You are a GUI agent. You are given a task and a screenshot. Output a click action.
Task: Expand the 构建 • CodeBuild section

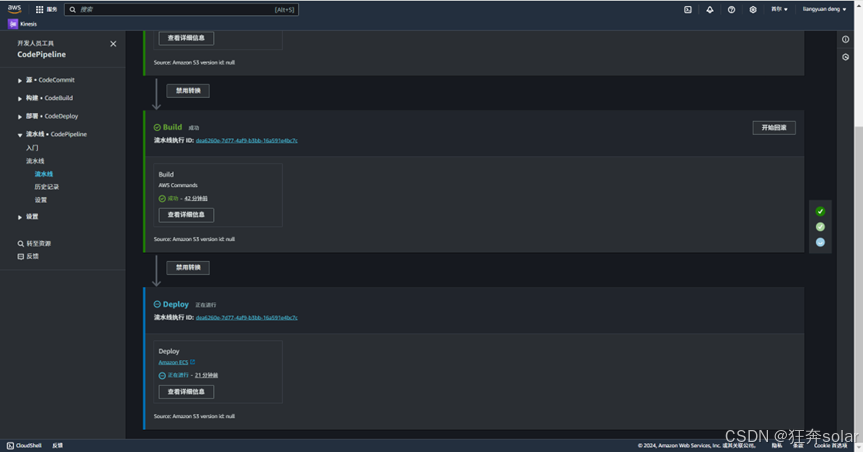coord(20,99)
